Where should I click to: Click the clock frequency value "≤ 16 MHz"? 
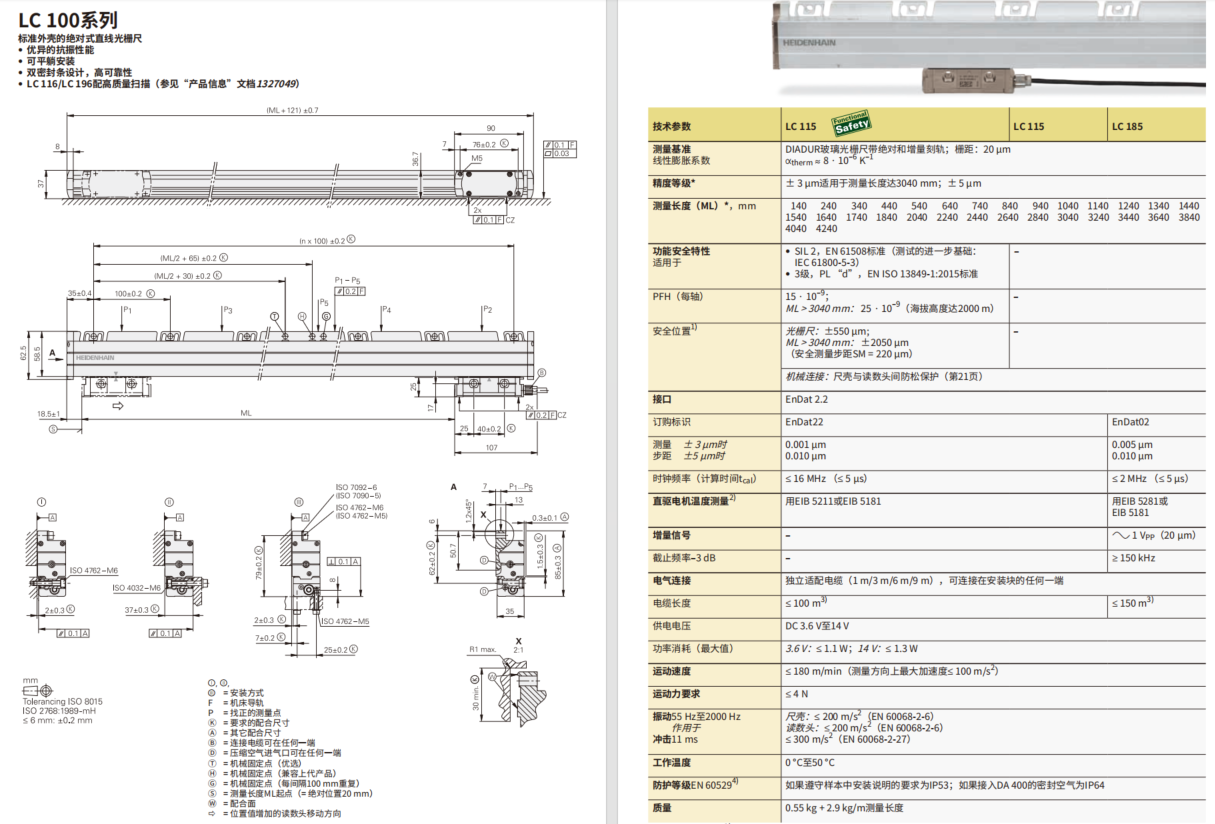[x=806, y=478]
